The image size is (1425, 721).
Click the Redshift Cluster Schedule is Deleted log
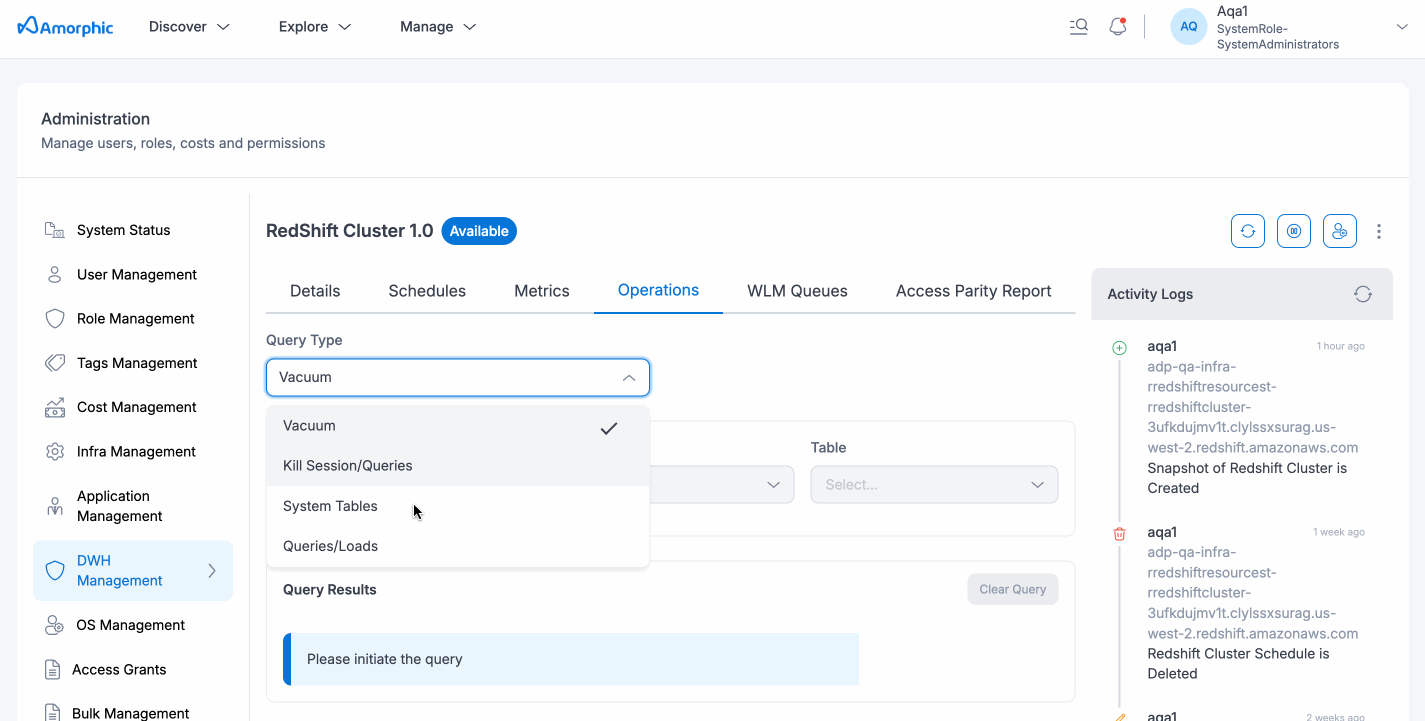(1238, 664)
